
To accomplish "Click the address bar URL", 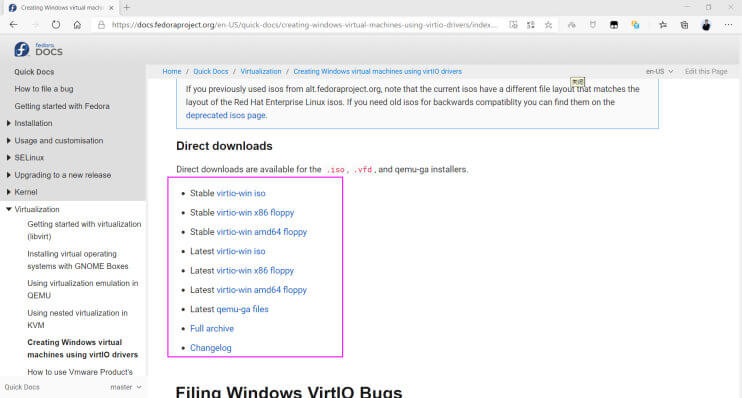I will (x=304, y=25).
